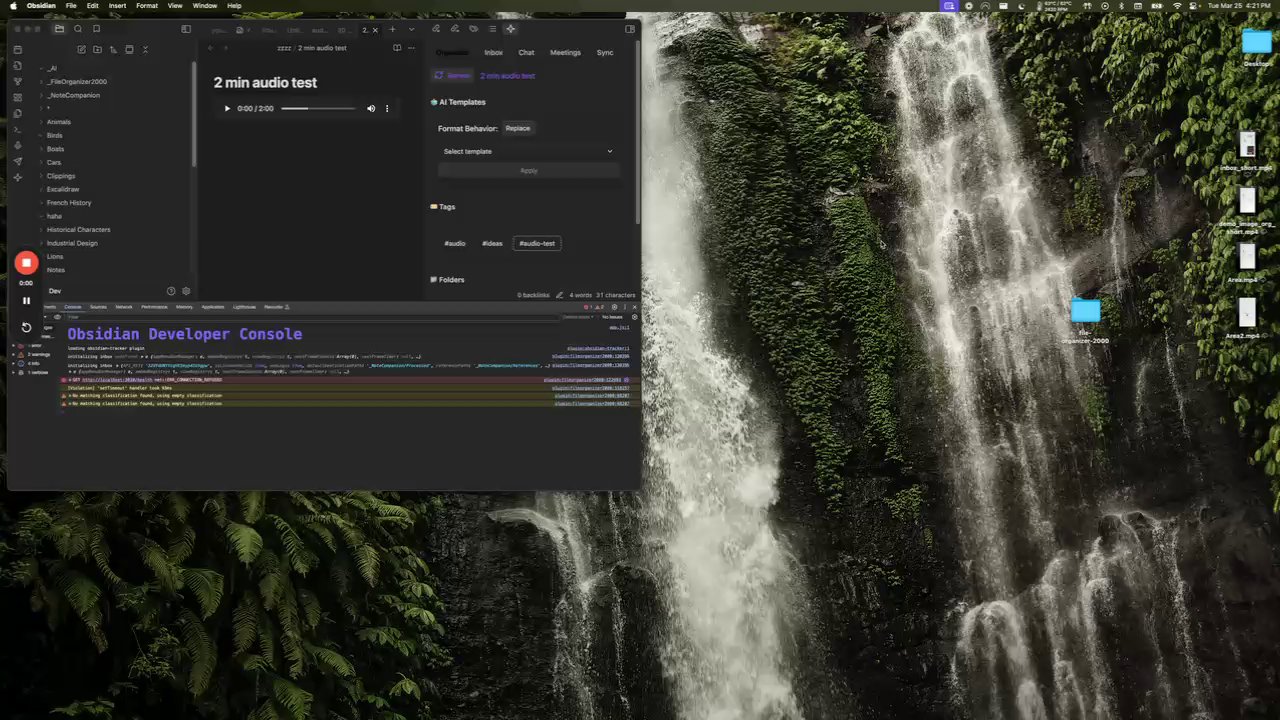Open the search magnifier in the sidebar
Screen dimensions: 1280x720
tap(78, 29)
